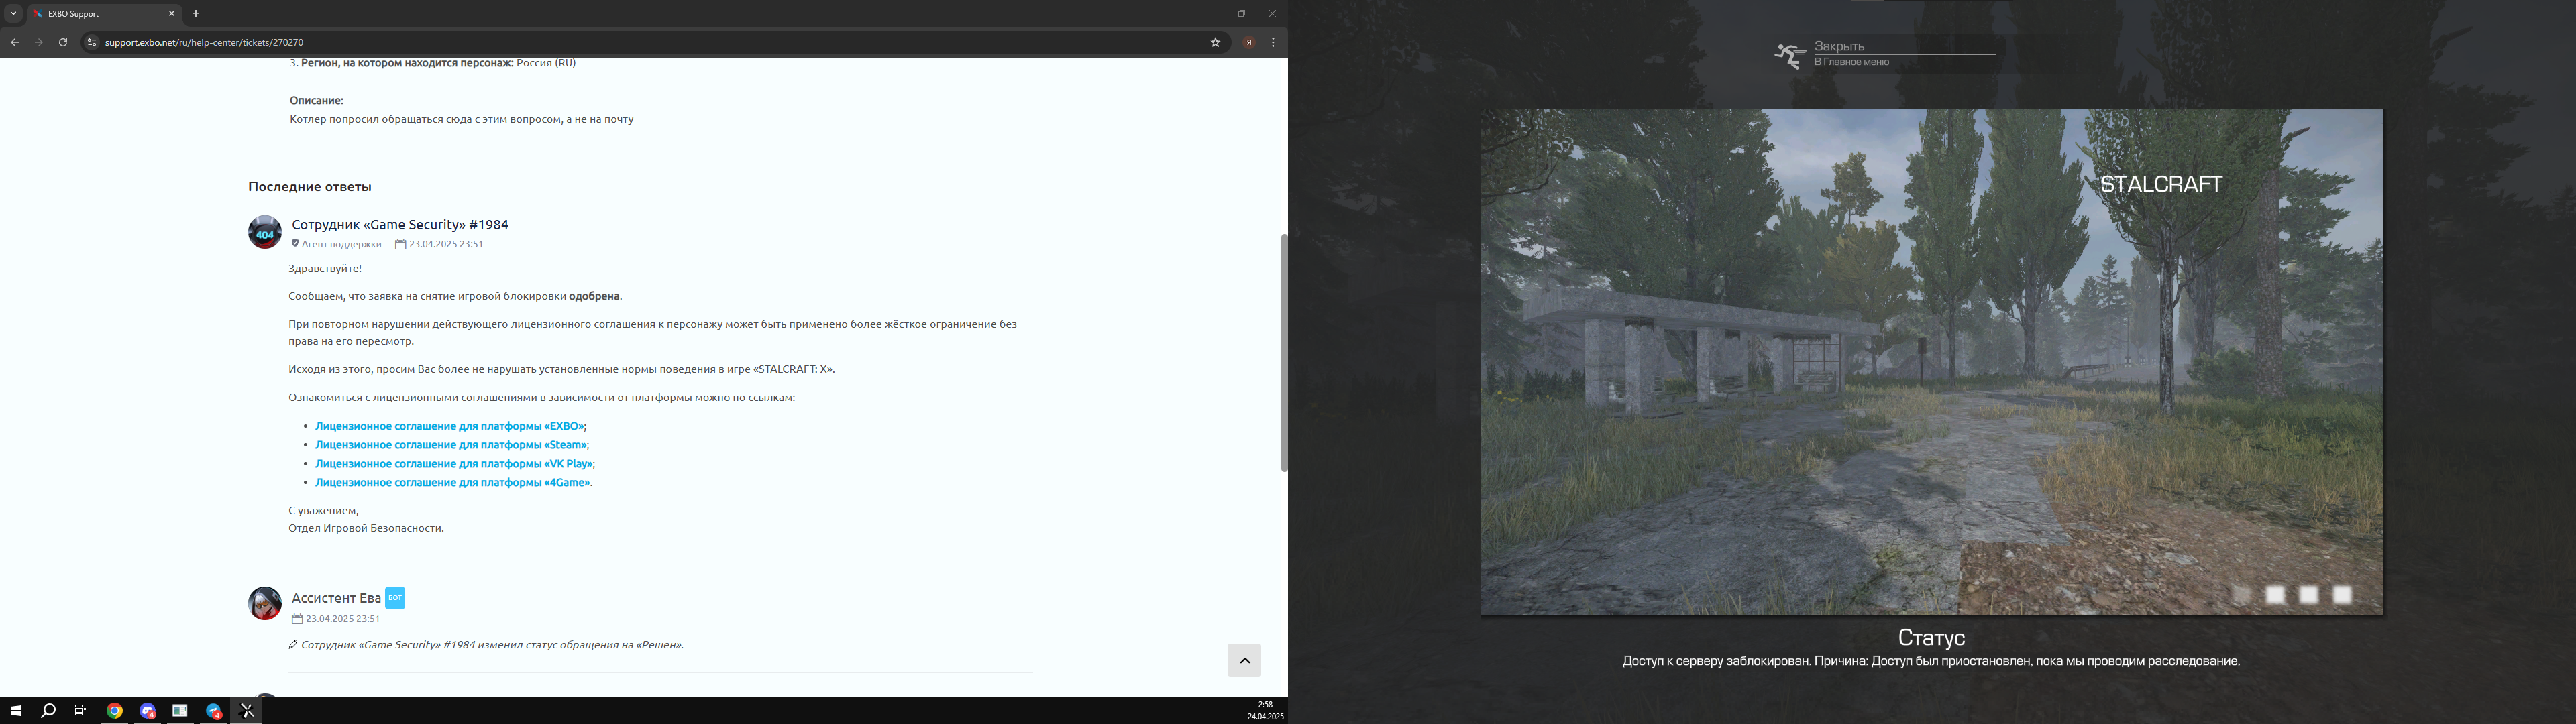The height and width of the screenshot is (724, 2576).
Task: Click the Ассистент Ева name
Action: [336, 598]
